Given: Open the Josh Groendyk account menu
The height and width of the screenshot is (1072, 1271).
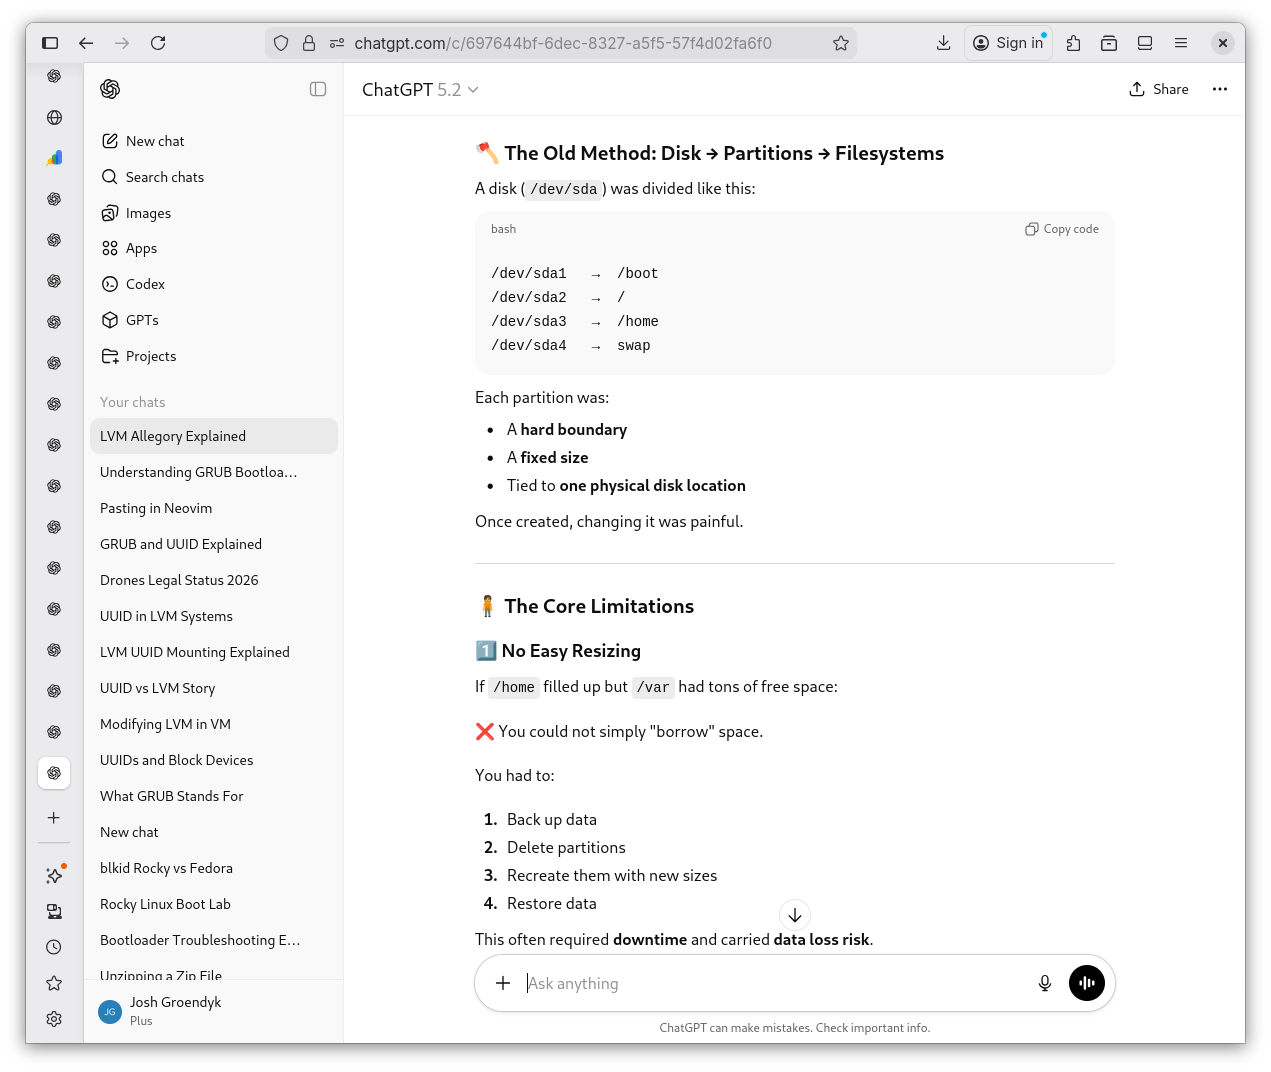Looking at the screenshot, I should point(175,1011).
